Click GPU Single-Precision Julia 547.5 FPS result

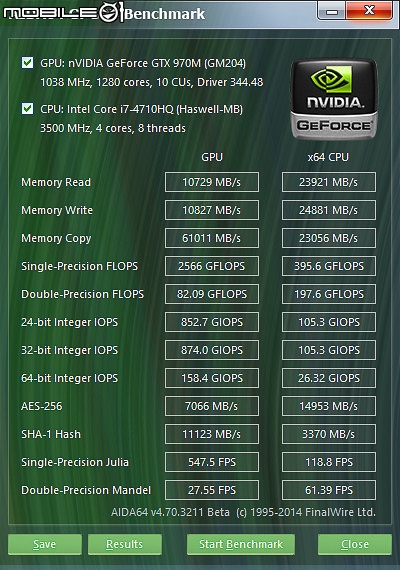click(212, 462)
